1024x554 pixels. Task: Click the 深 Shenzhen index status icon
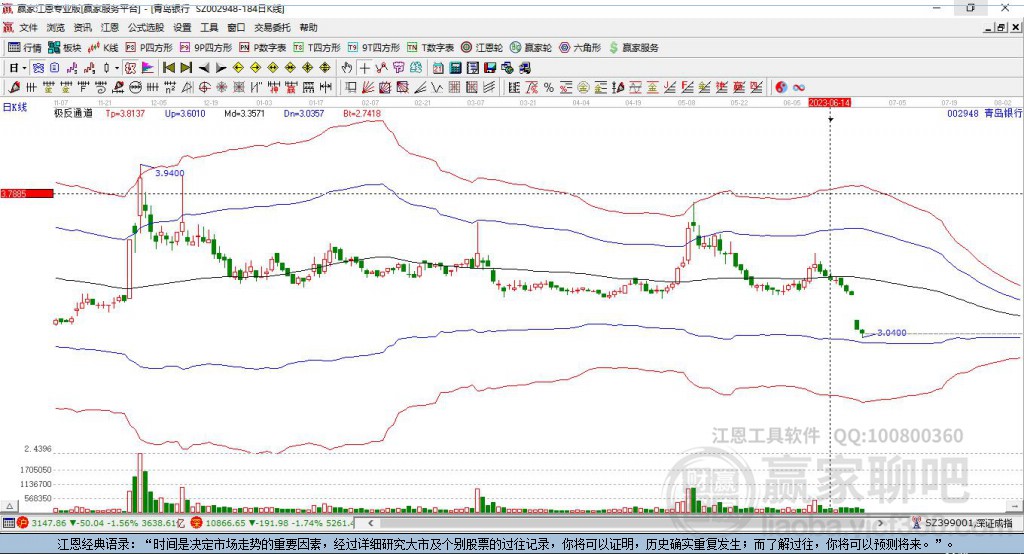click(197, 523)
